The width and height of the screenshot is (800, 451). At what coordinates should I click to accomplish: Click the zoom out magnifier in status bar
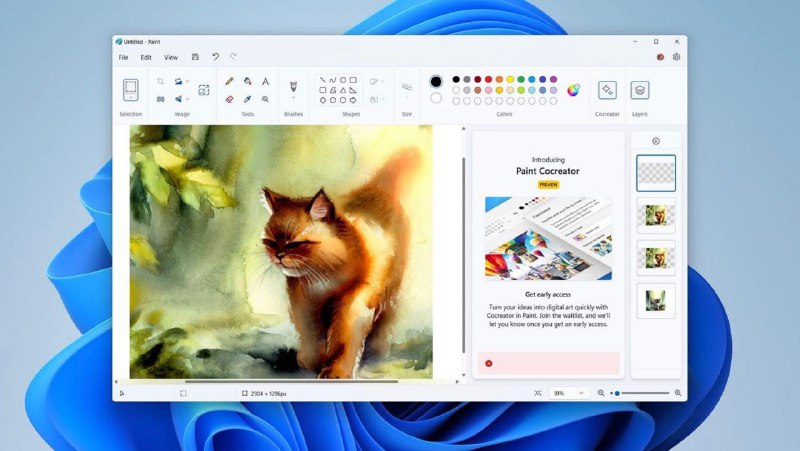pos(601,393)
